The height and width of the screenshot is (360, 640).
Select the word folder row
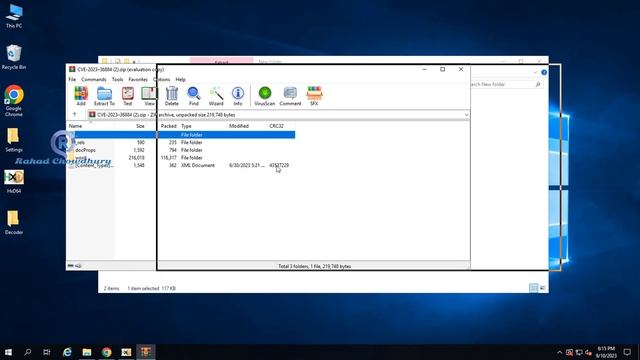click(181, 158)
